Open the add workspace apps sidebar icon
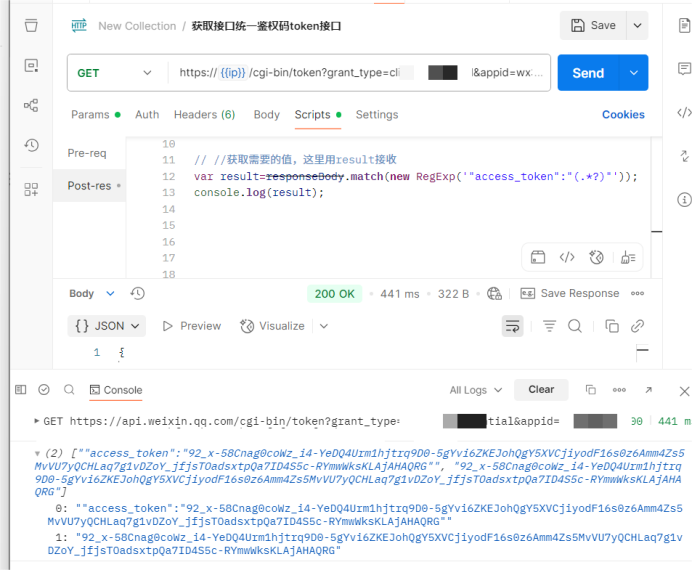 pyautogui.click(x=31, y=190)
